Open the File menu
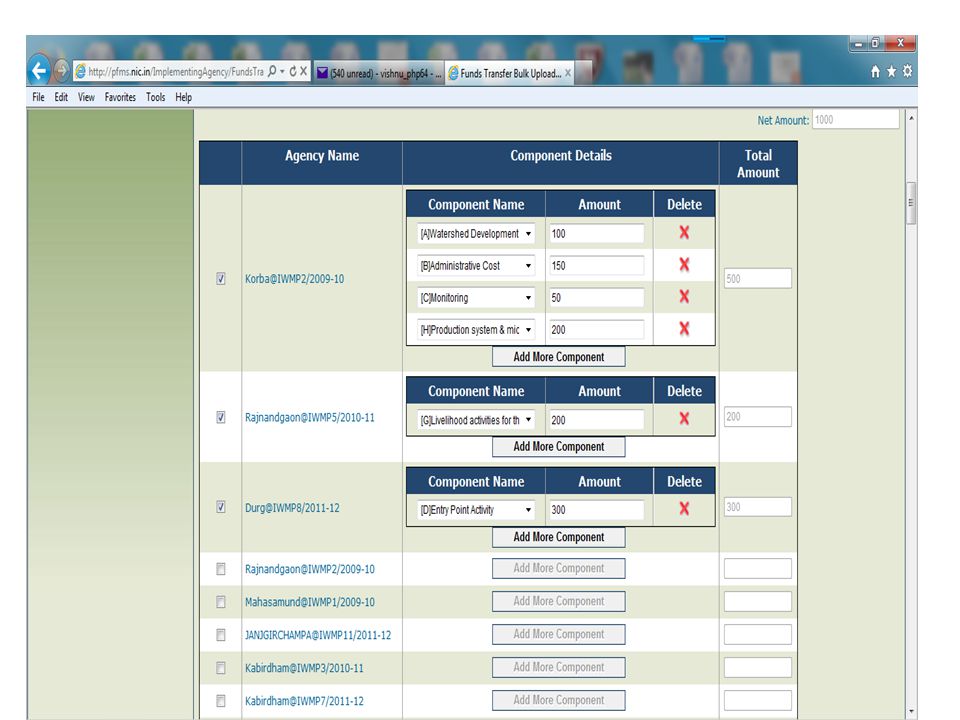The image size is (960, 720). pyautogui.click(x=38, y=97)
